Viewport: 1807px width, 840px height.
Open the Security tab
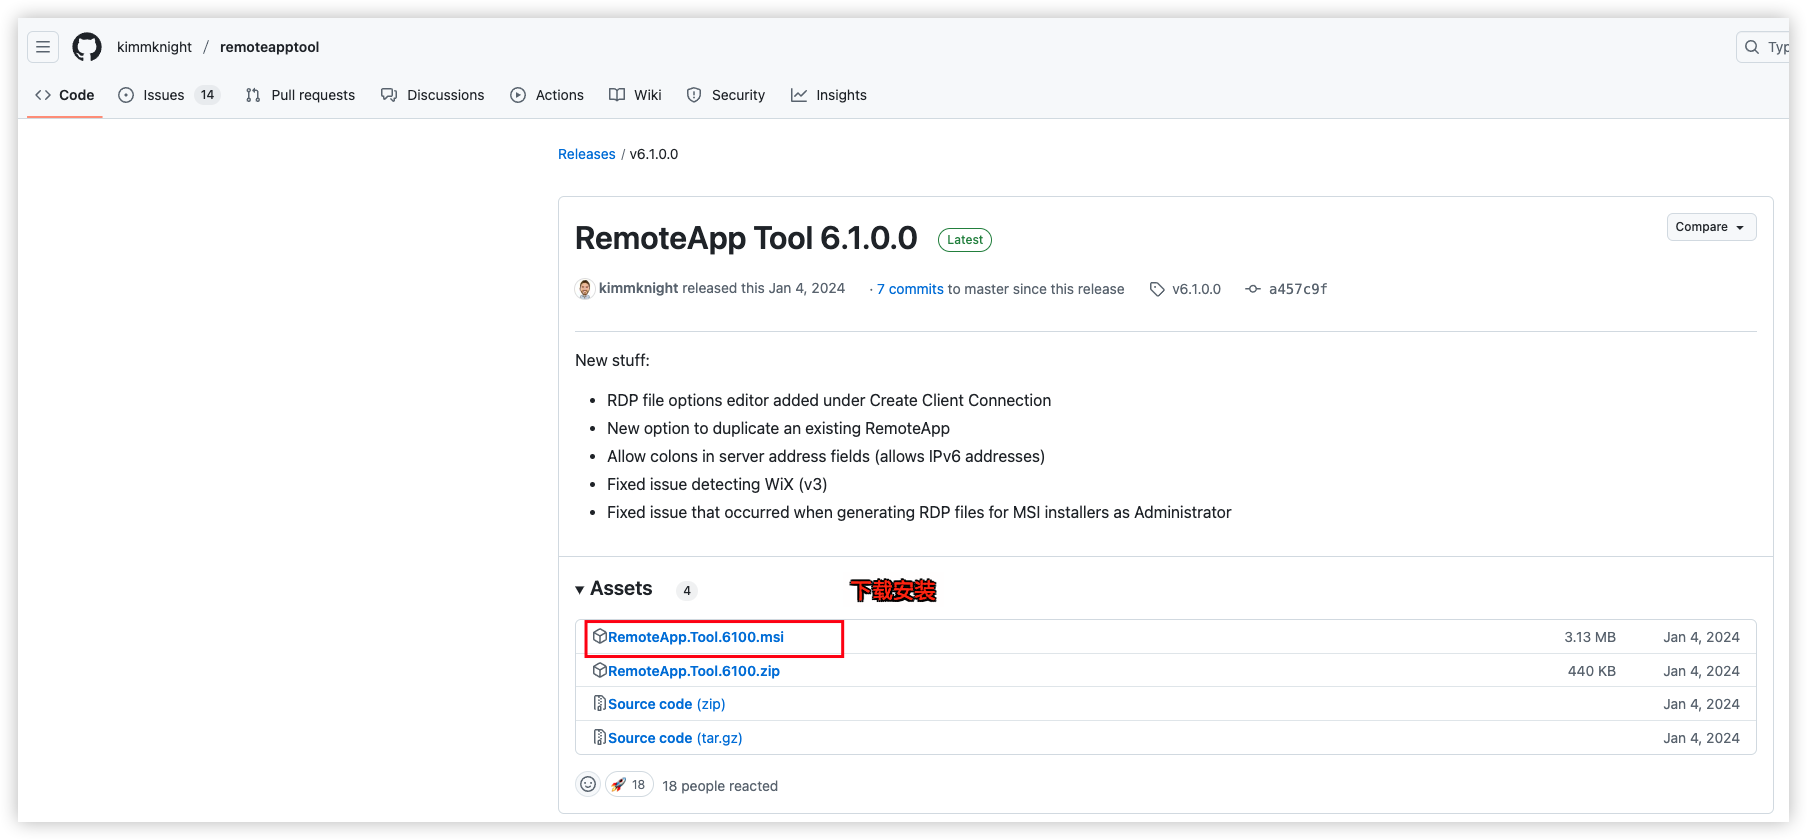726,95
